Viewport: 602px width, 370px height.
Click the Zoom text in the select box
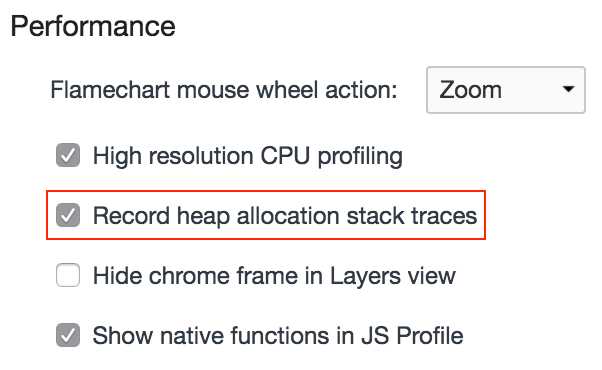470,90
